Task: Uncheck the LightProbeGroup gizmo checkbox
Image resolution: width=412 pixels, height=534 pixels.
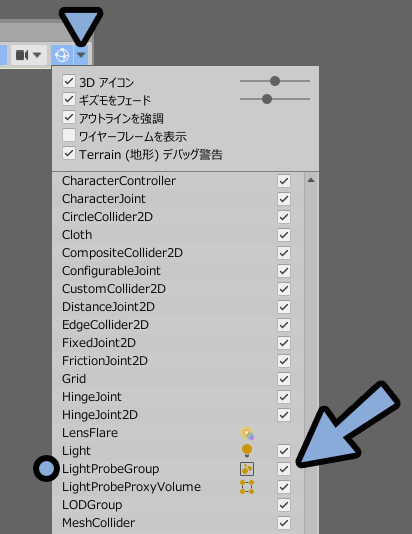Action: click(284, 469)
